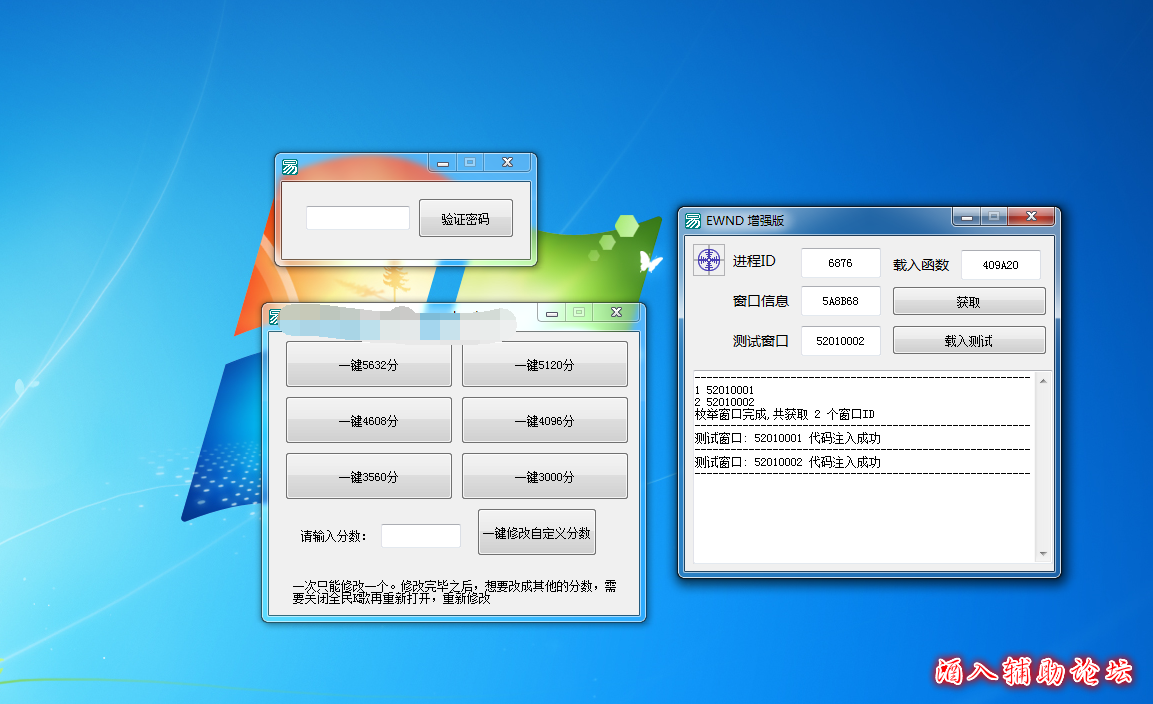
Task: Click the 一键5120分 button
Action: pyautogui.click(x=544, y=364)
